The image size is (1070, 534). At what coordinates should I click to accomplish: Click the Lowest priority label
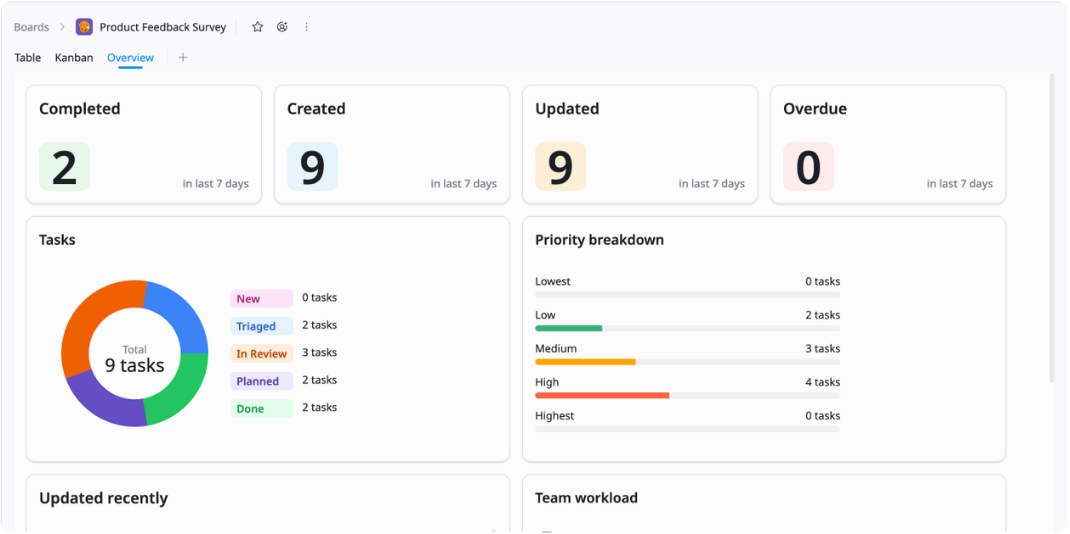[553, 281]
